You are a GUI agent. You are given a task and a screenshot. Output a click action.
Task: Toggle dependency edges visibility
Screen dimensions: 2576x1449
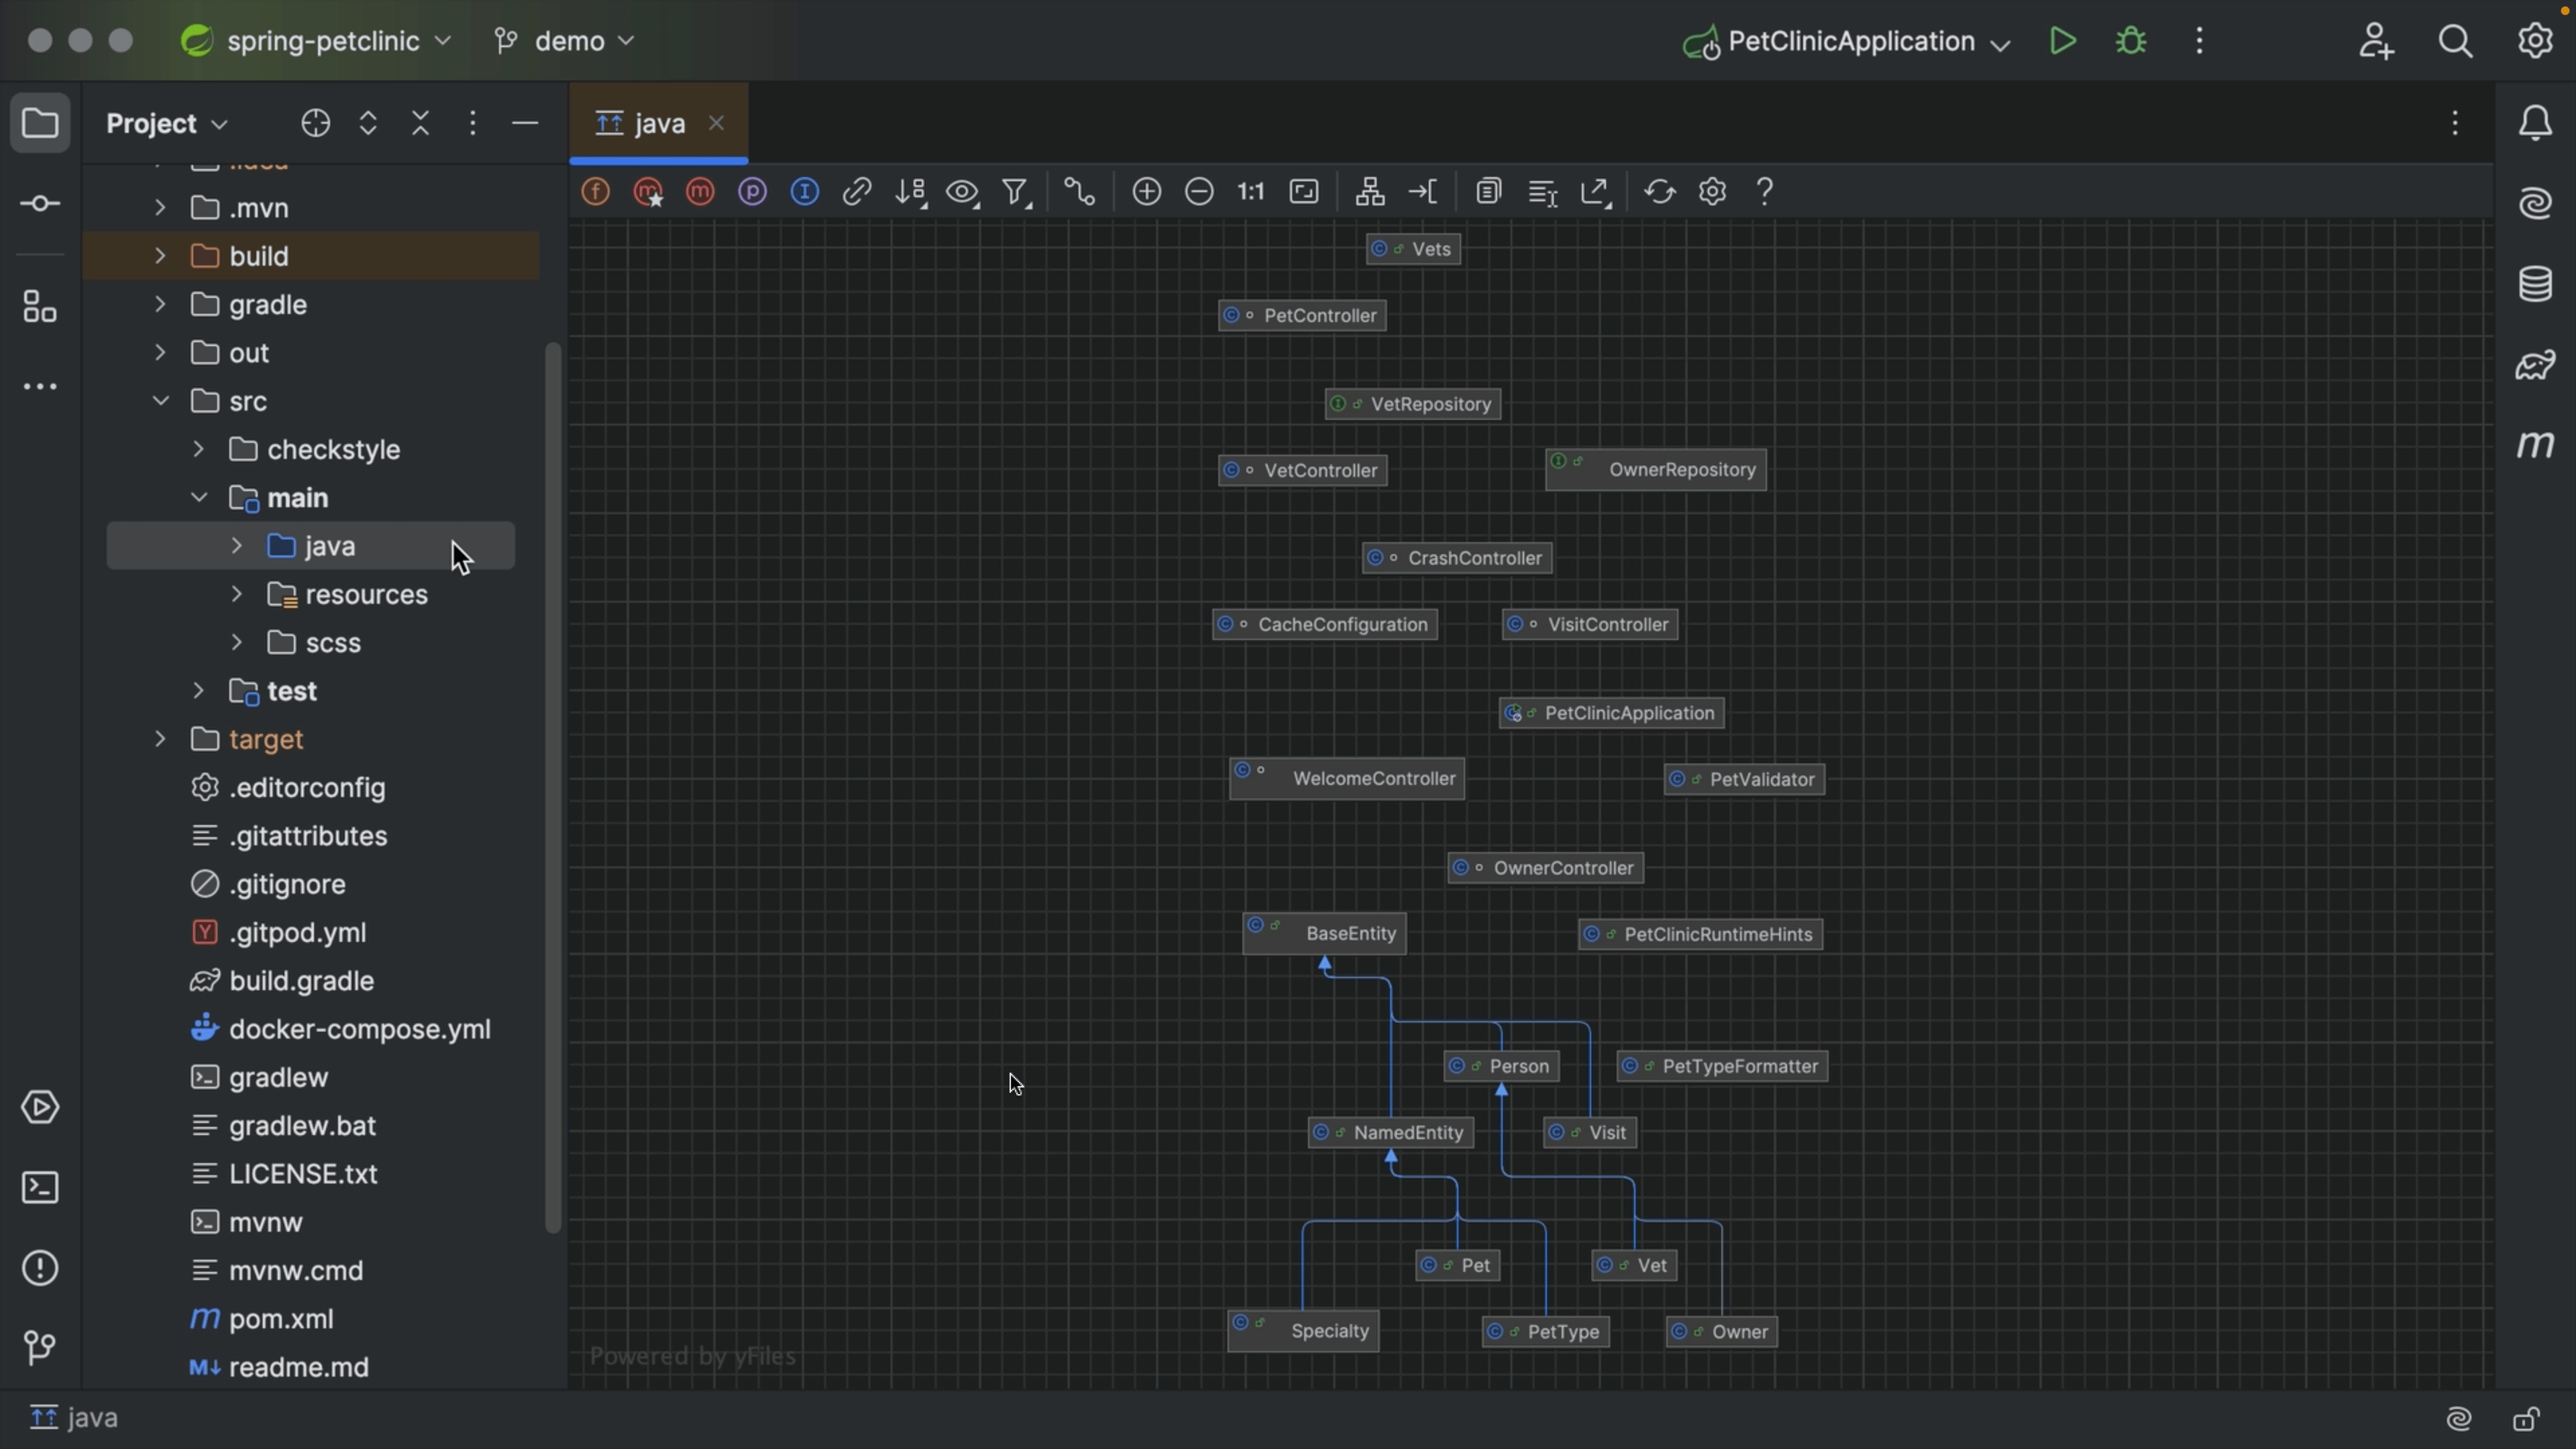[x=858, y=192]
